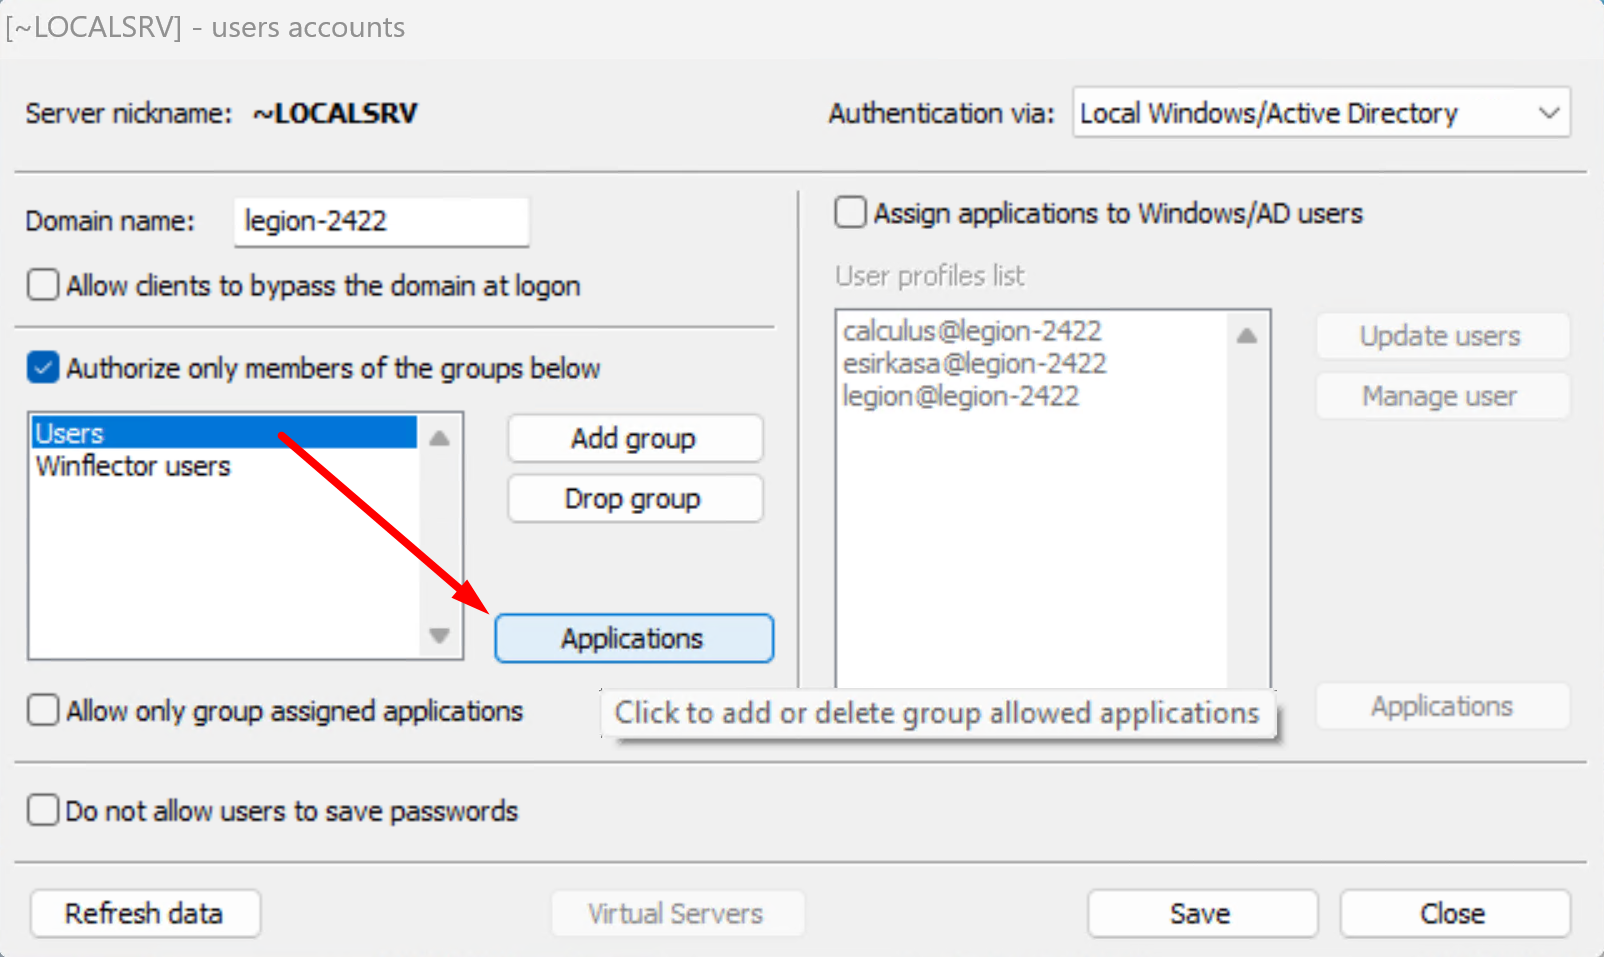Image resolution: width=1604 pixels, height=957 pixels.
Task: Click the Refresh data button
Action: click(145, 913)
